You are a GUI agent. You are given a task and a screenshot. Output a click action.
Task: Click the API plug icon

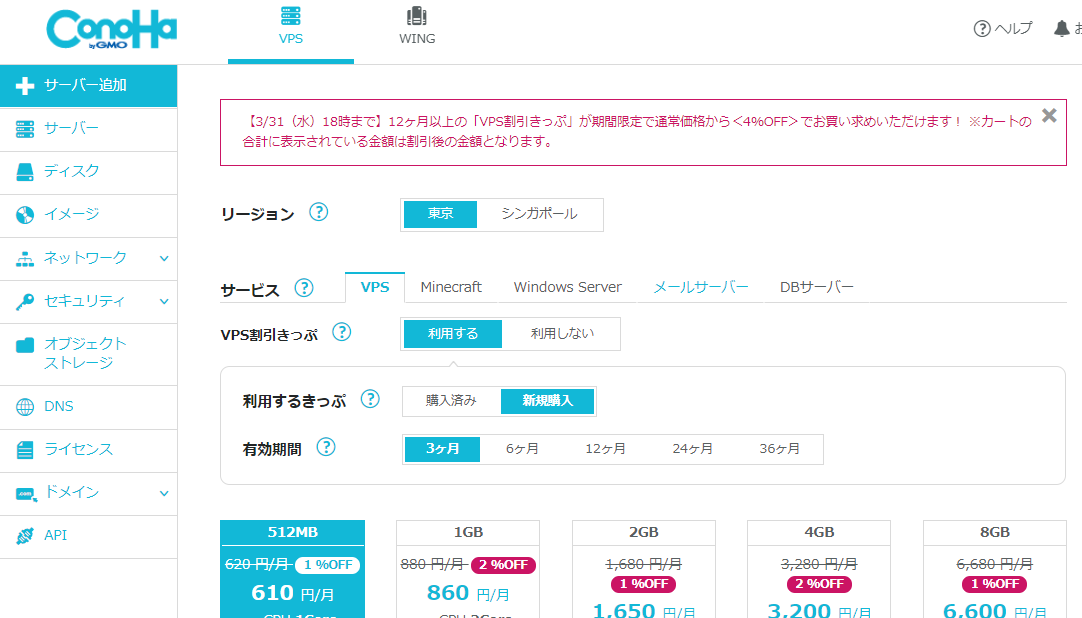click(x=25, y=535)
